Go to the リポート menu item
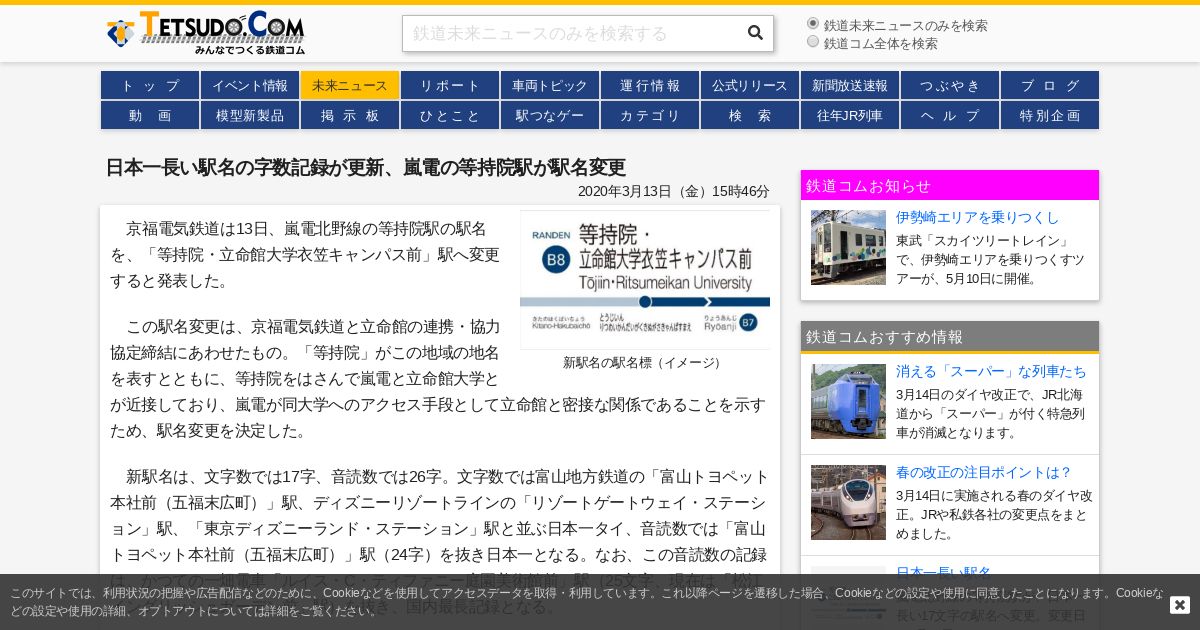Viewport: 1200px width, 630px height. click(x=450, y=85)
